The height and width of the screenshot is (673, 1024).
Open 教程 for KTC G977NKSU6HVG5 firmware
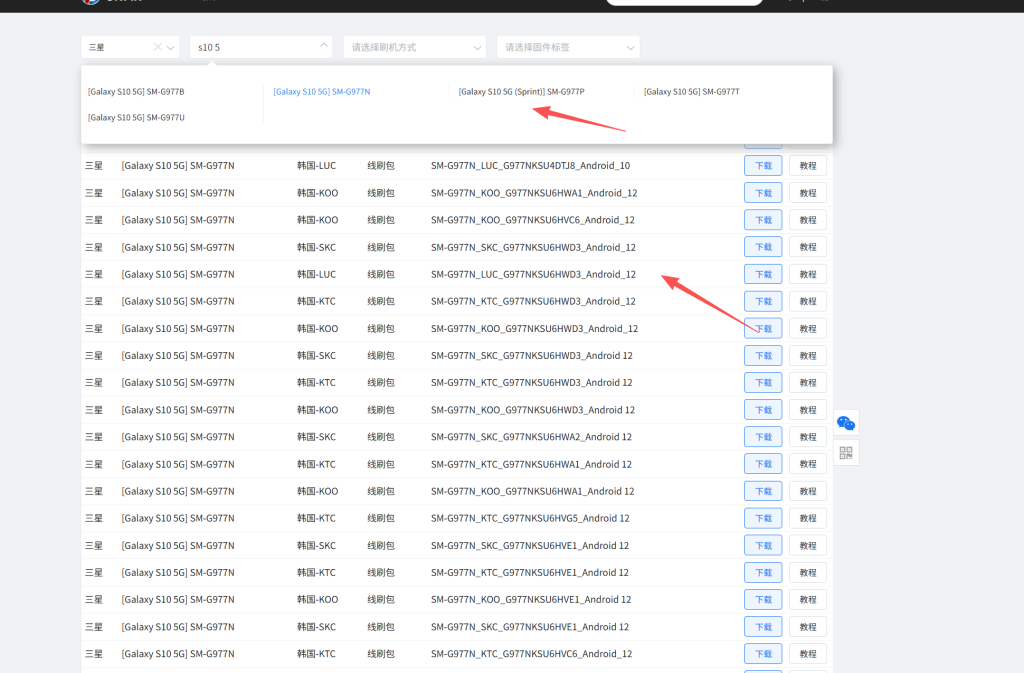click(x=808, y=518)
